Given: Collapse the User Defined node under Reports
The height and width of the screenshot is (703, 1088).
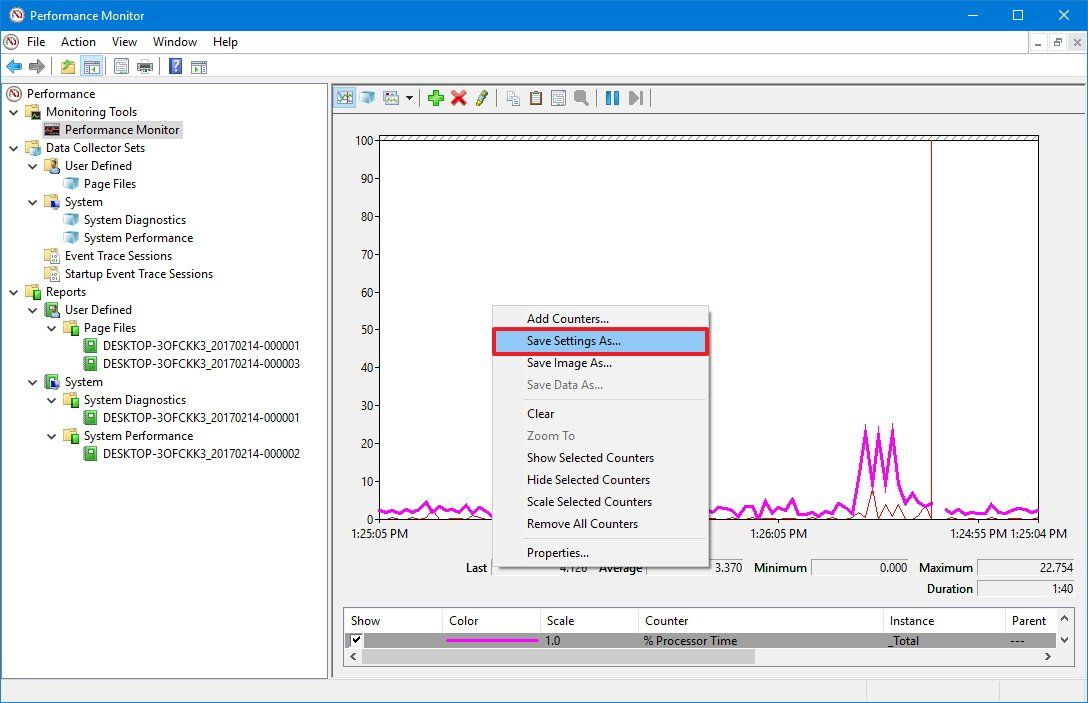Looking at the screenshot, I should [x=32, y=309].
